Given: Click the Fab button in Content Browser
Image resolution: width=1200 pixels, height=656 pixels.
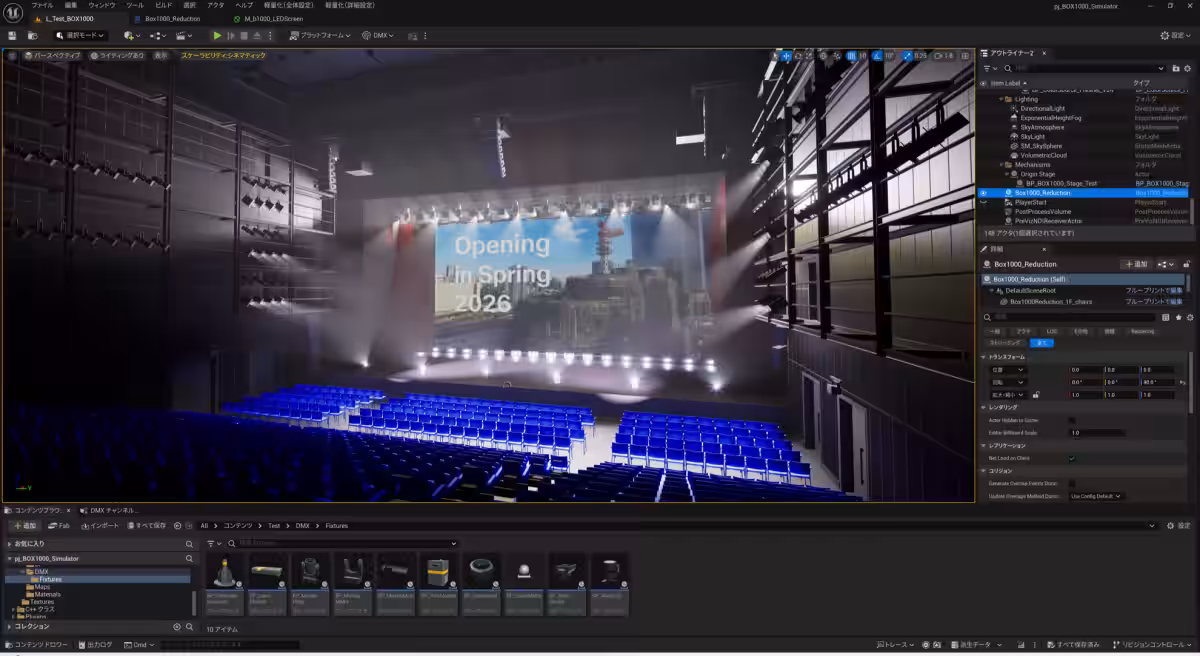Looking at the screenshot, I should (x=59, y=525).
